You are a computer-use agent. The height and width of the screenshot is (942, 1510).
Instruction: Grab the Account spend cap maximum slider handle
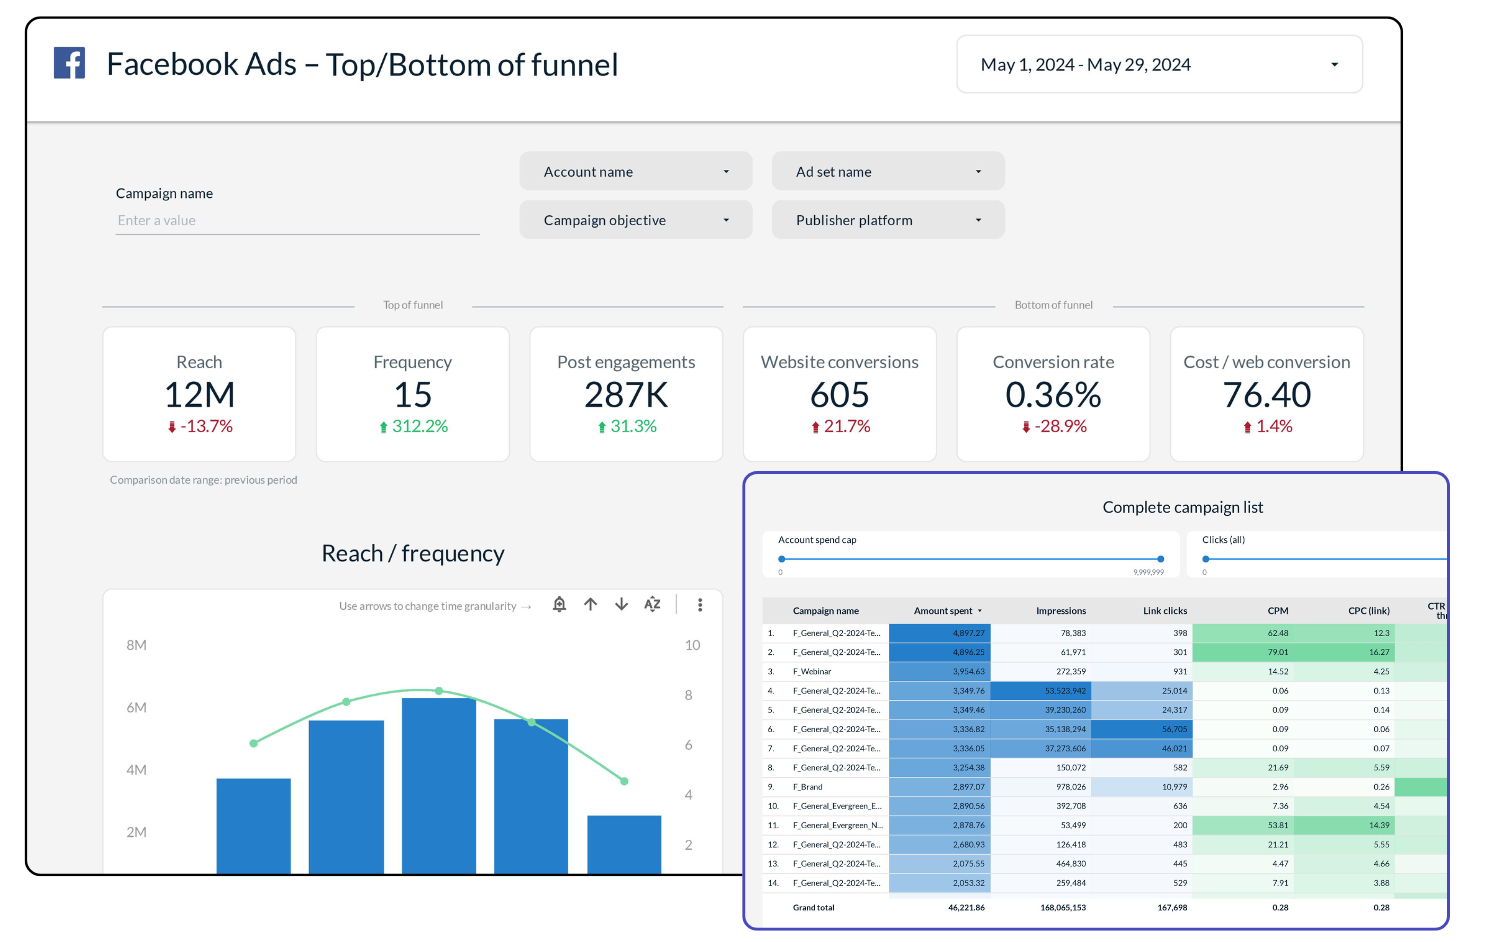point(1160,559)
